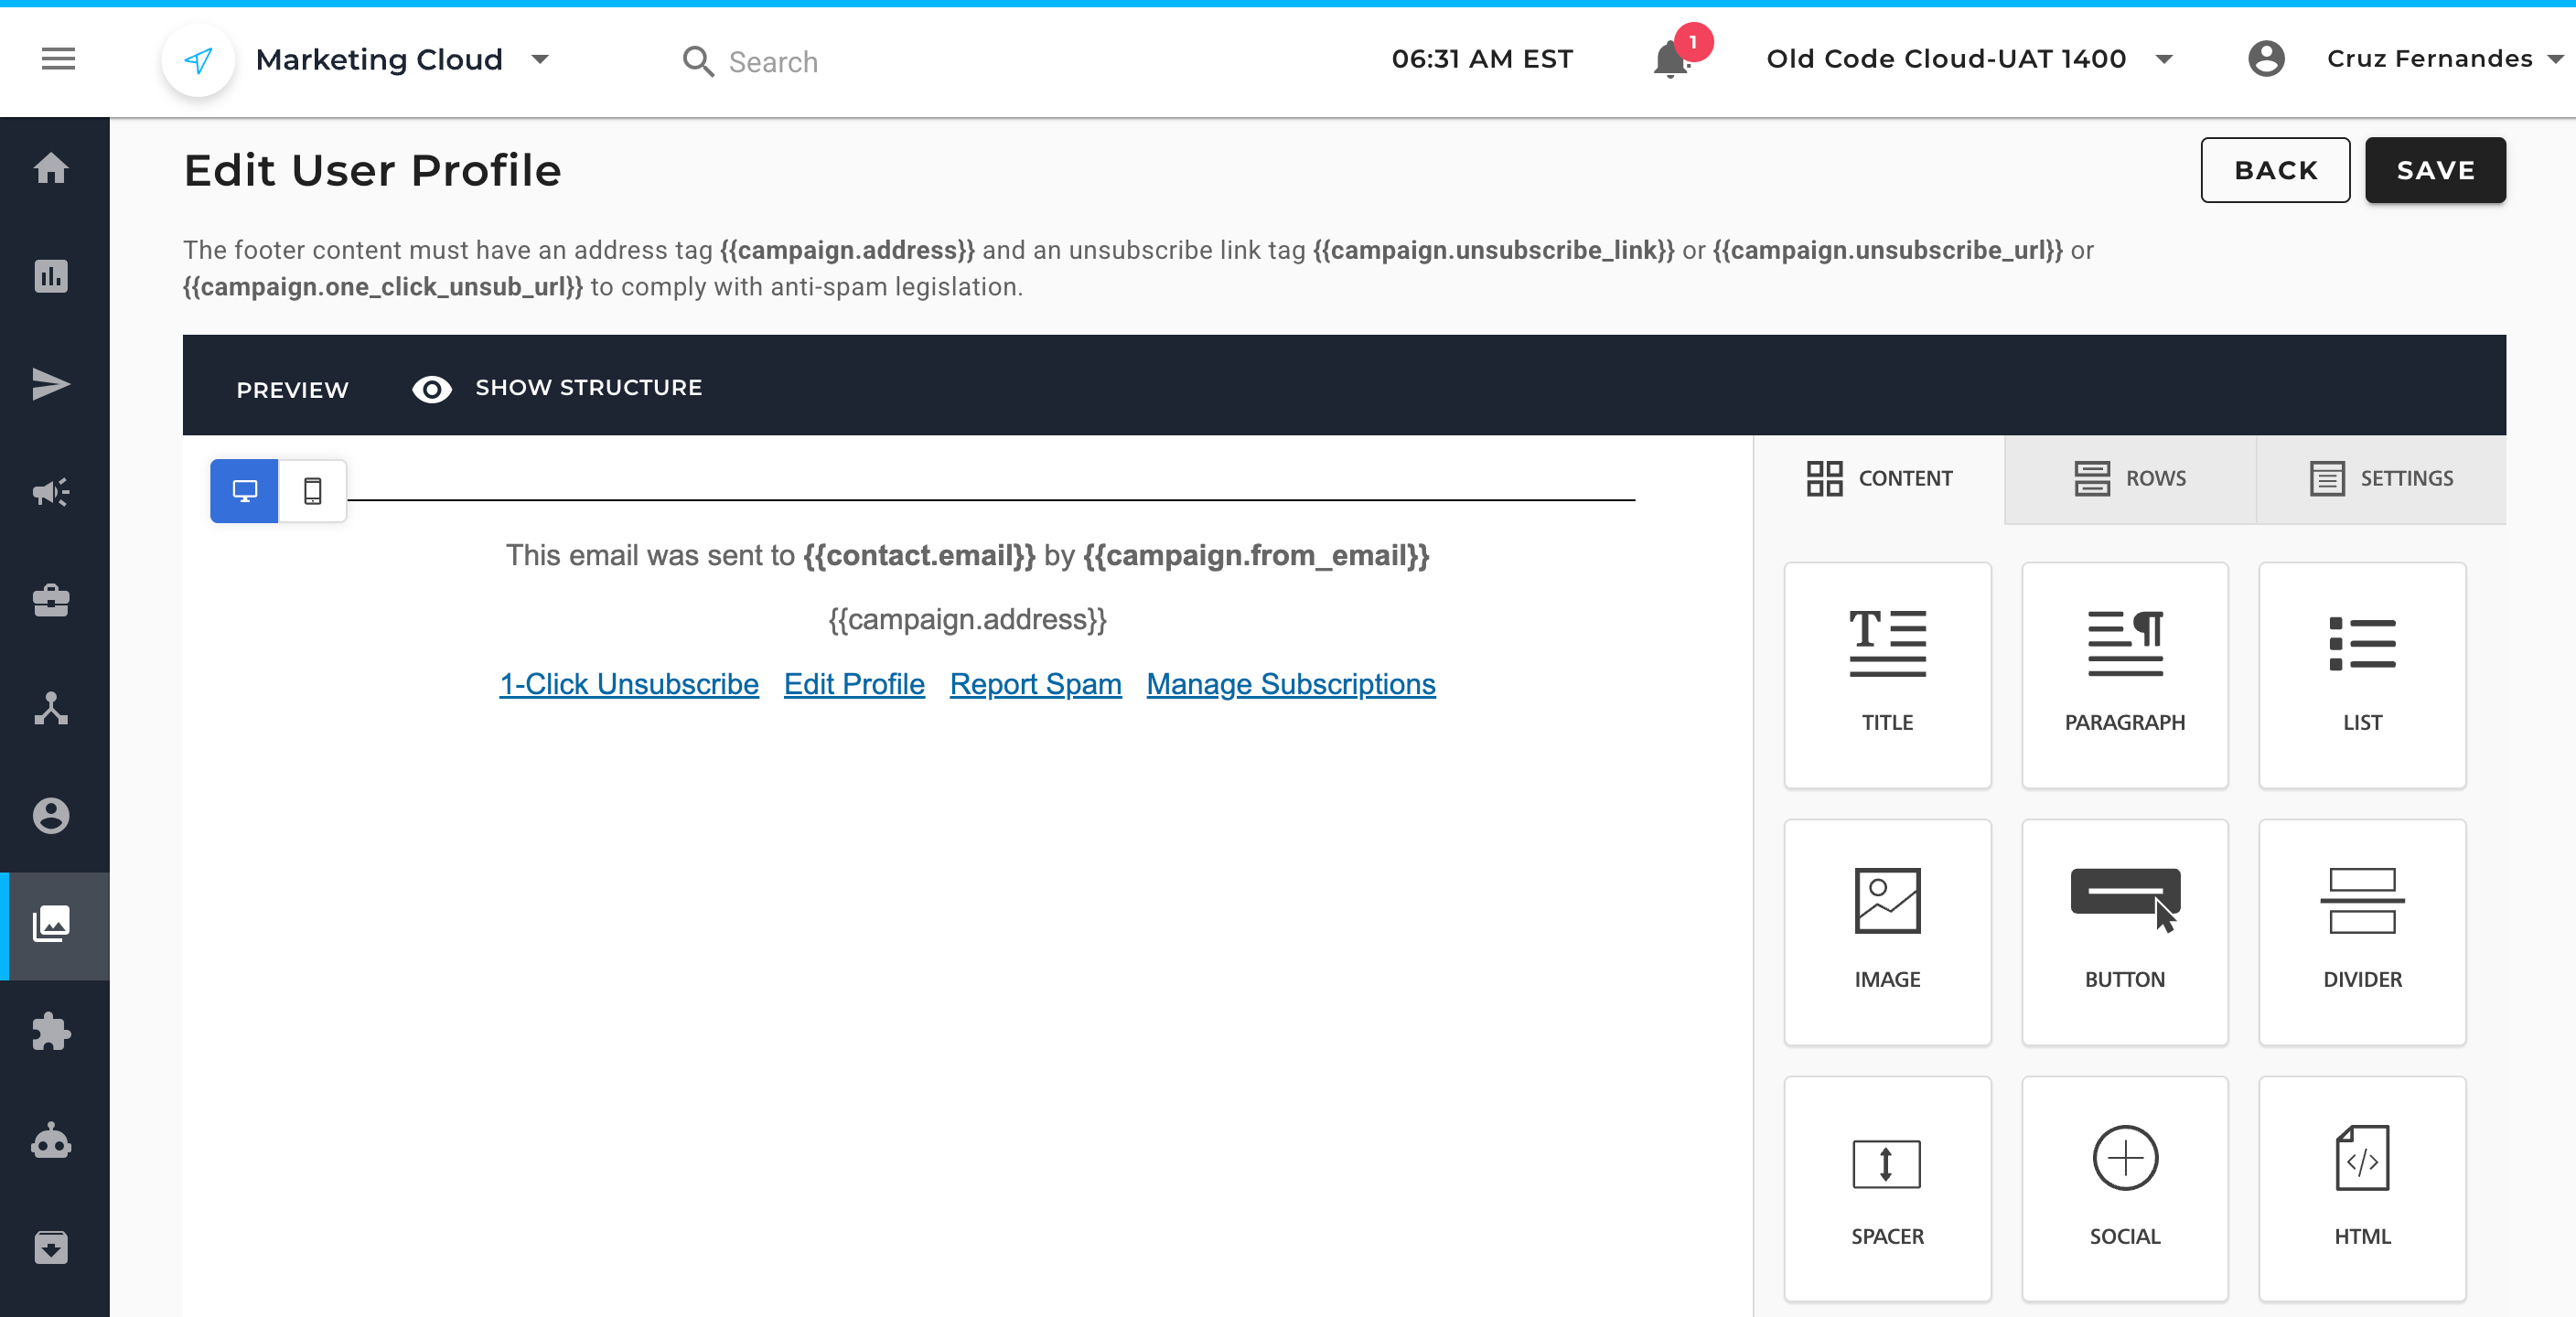Viewport: 2576px width, 1317px height.
Task: Toggle Show Structure eye icon
Action: (432, 389)
